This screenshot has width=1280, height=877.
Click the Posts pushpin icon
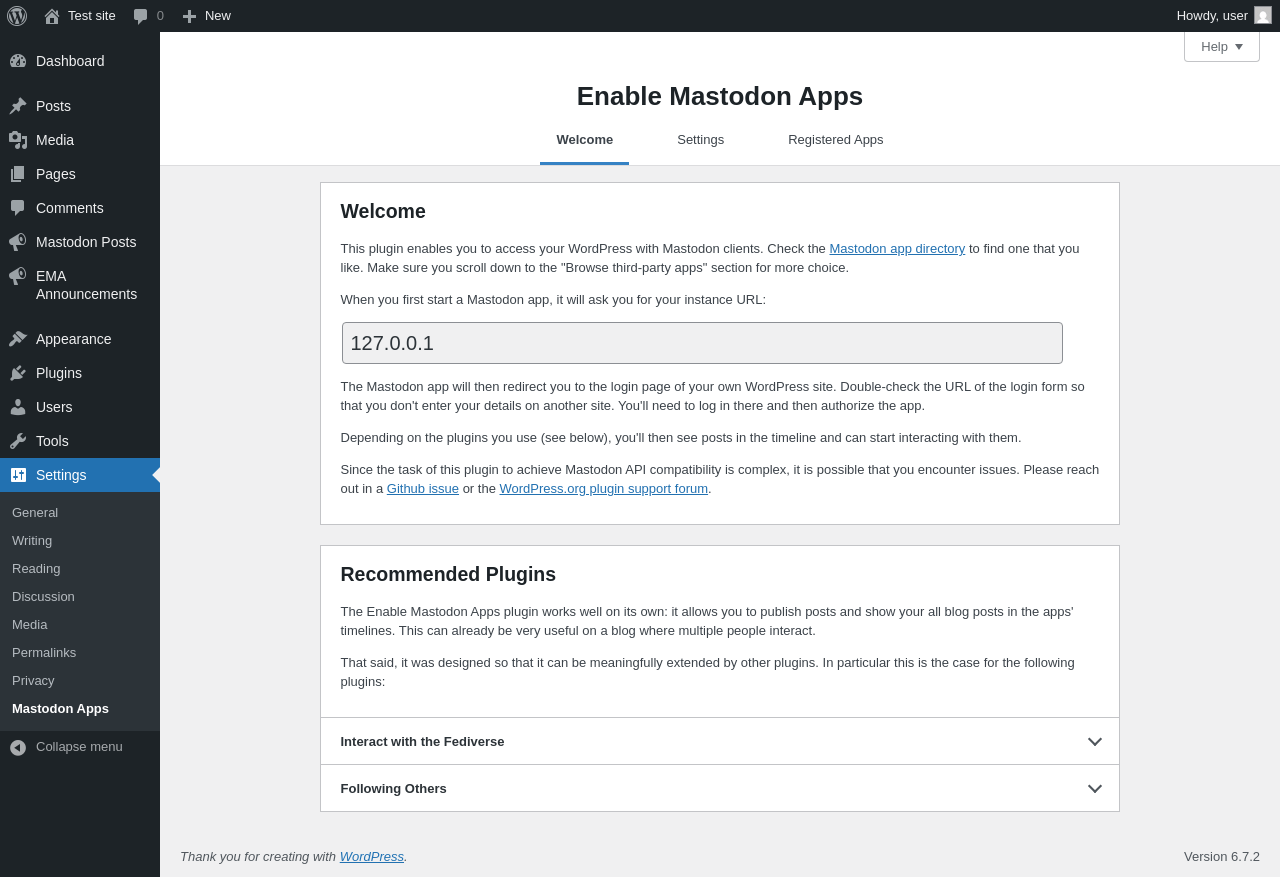(x=18, y=106)
